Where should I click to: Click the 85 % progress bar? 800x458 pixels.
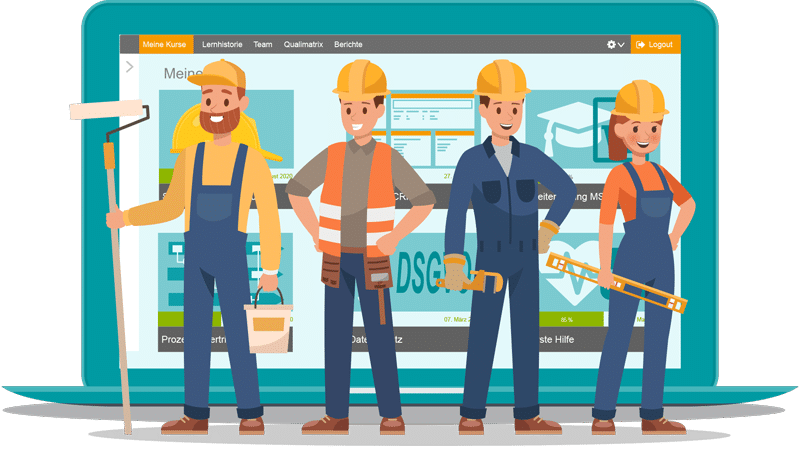[x=567, y=319]
